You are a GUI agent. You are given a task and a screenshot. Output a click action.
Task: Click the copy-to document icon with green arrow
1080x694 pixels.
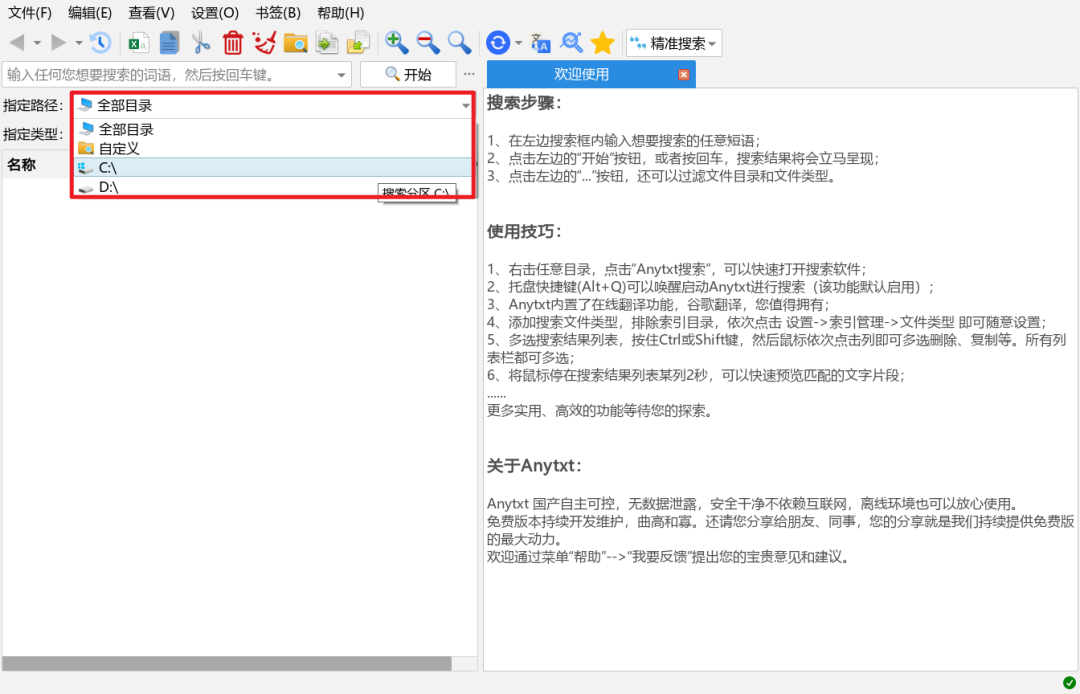(x=327, y=43)
